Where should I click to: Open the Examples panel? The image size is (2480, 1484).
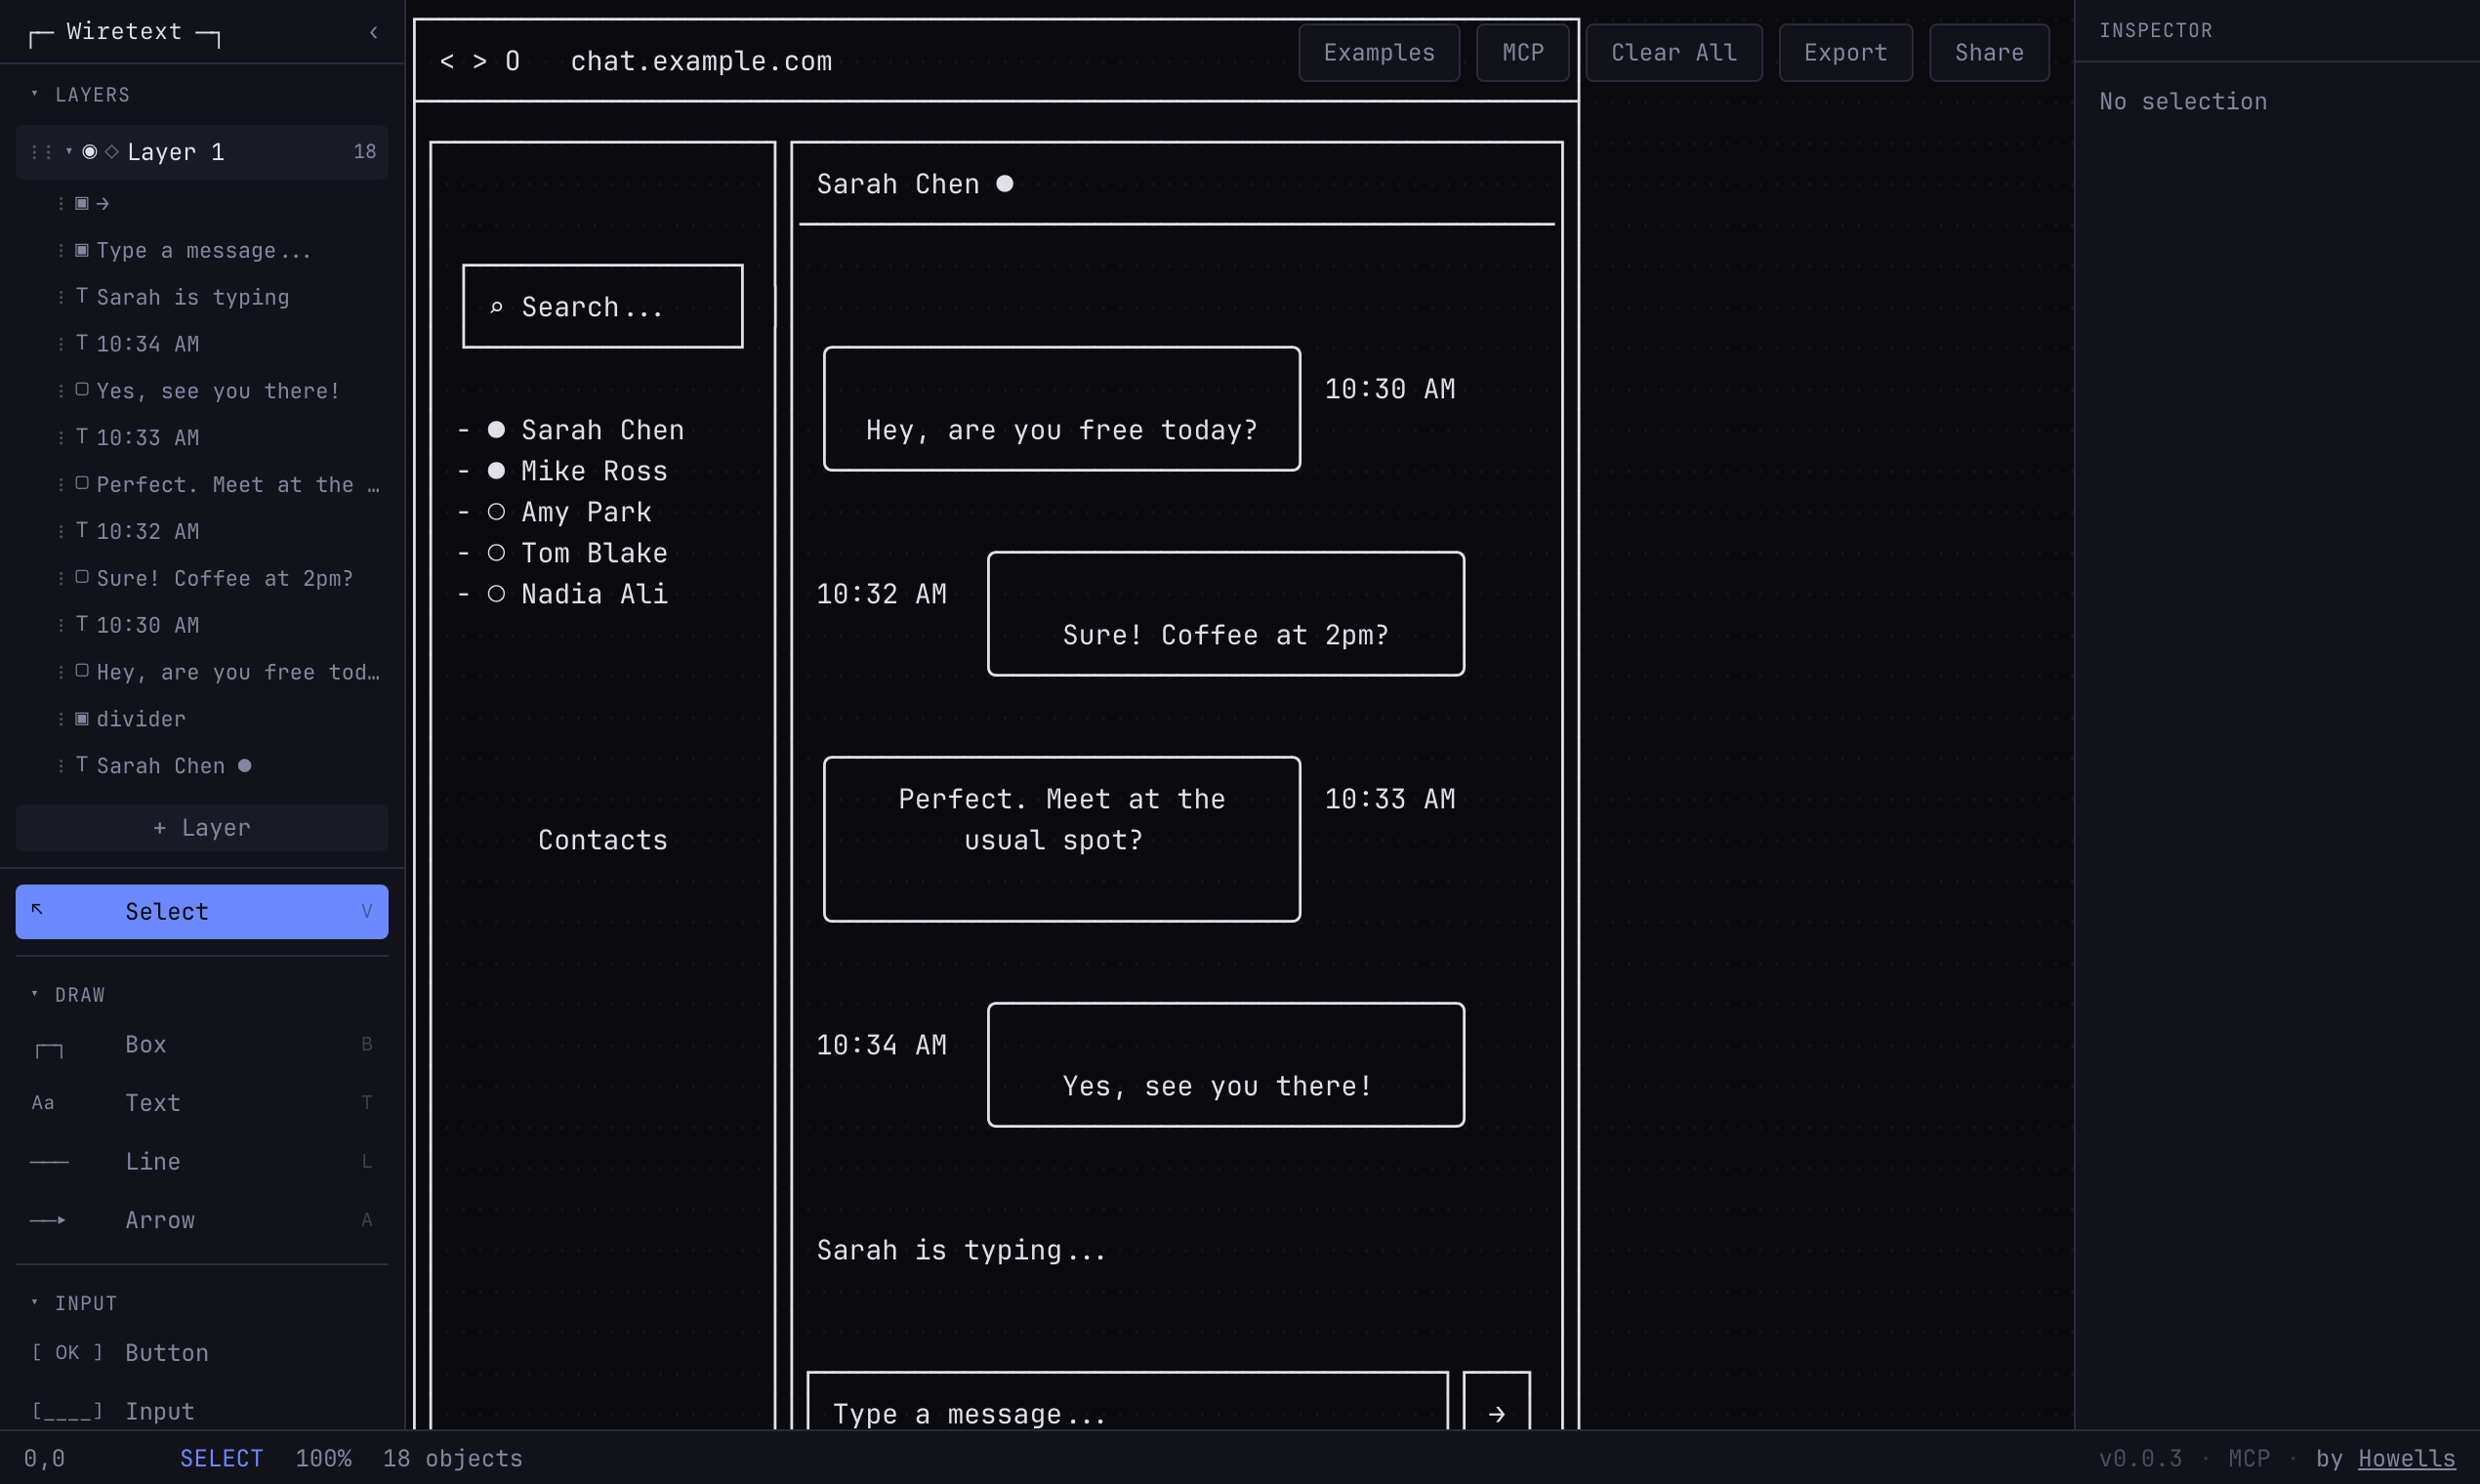pos(1379,52)
